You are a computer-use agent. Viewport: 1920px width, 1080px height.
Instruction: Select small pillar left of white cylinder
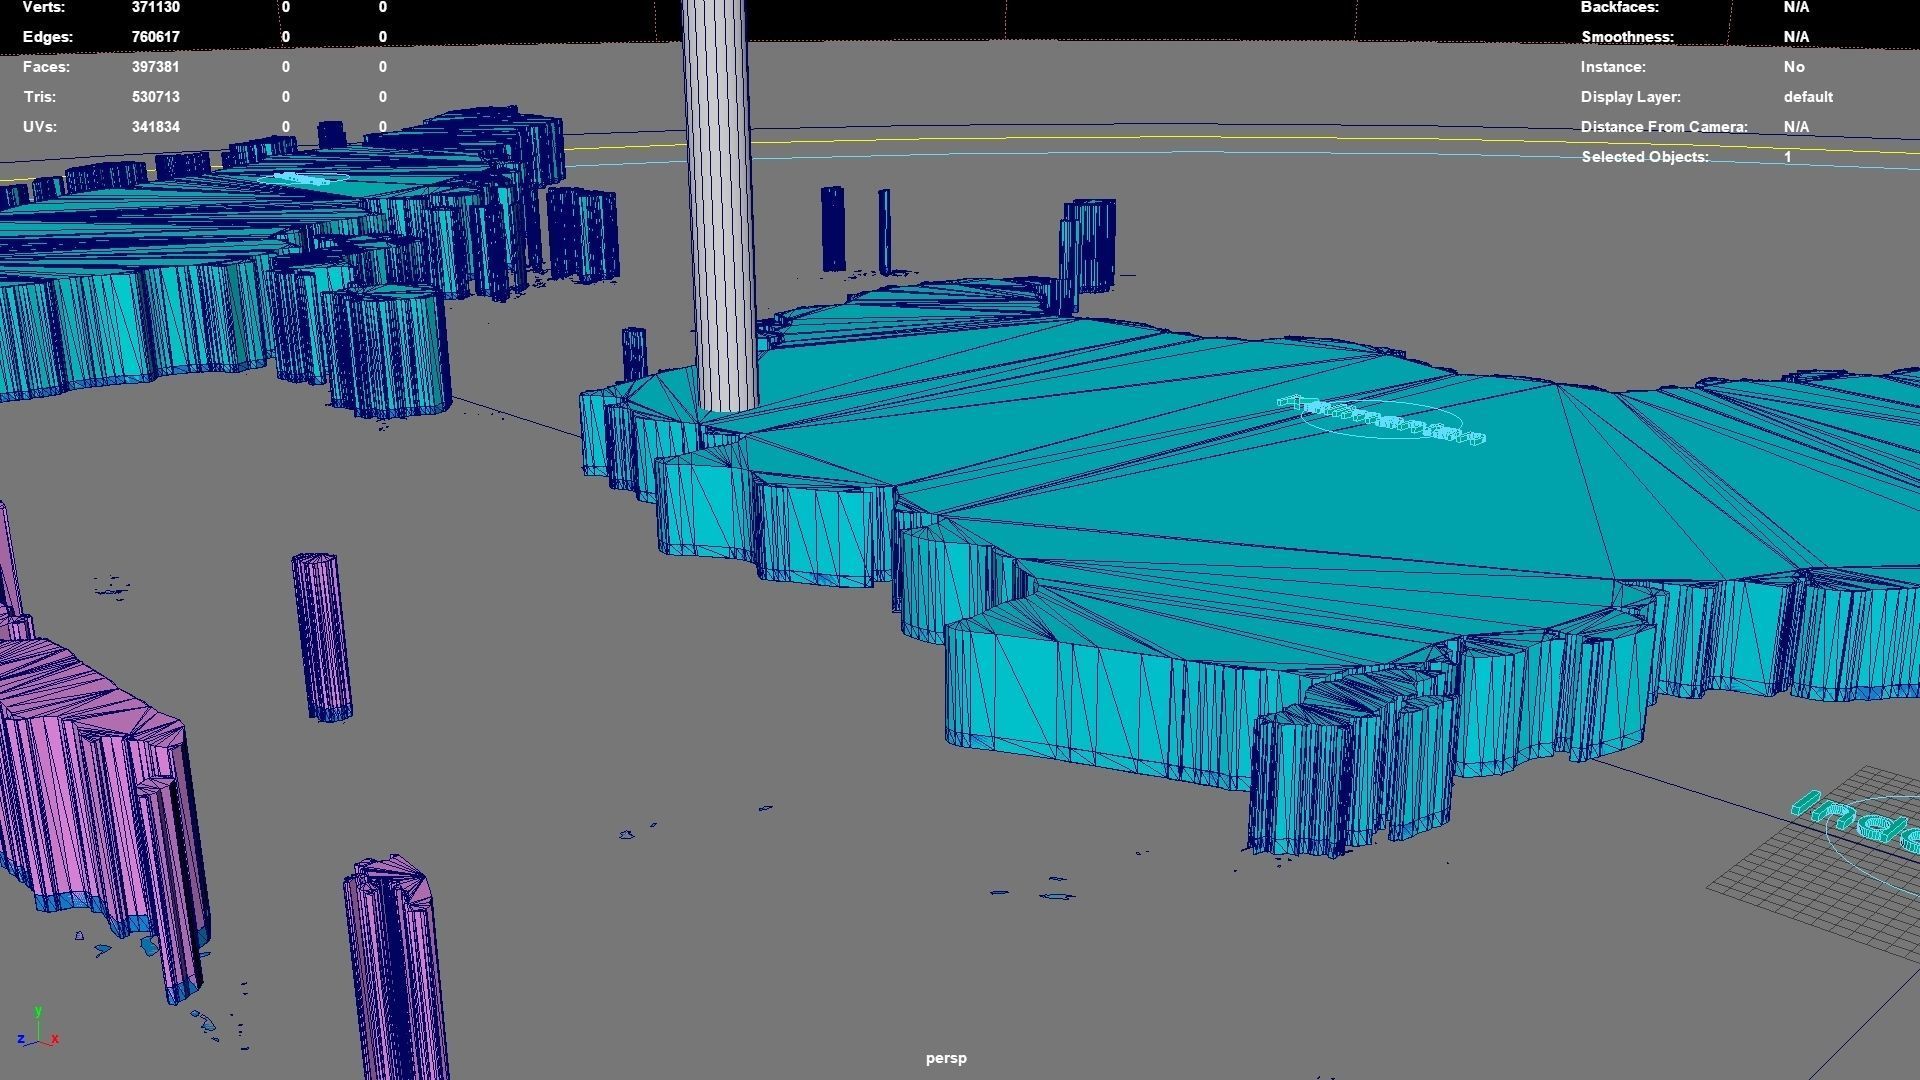[633, 352]
